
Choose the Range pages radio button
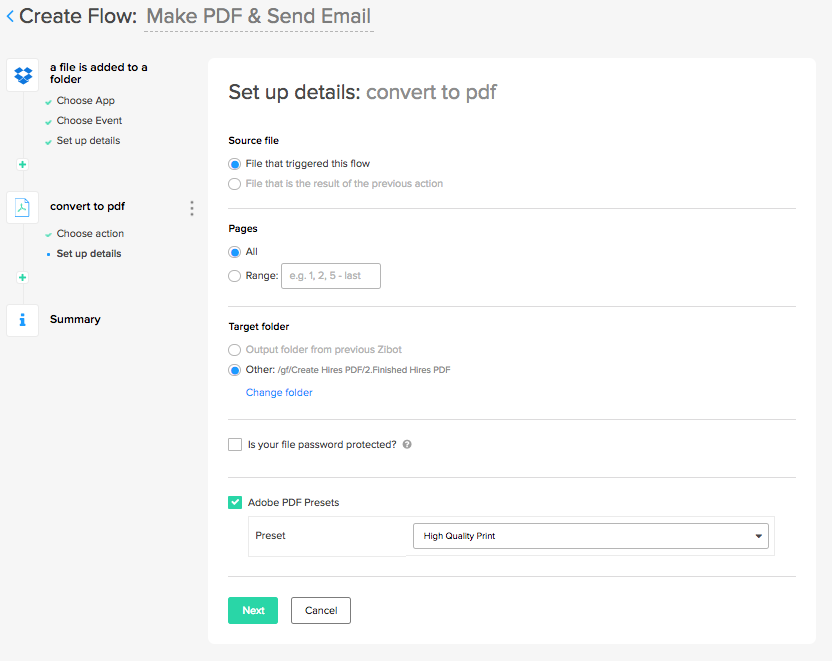(x=235, y=276)
